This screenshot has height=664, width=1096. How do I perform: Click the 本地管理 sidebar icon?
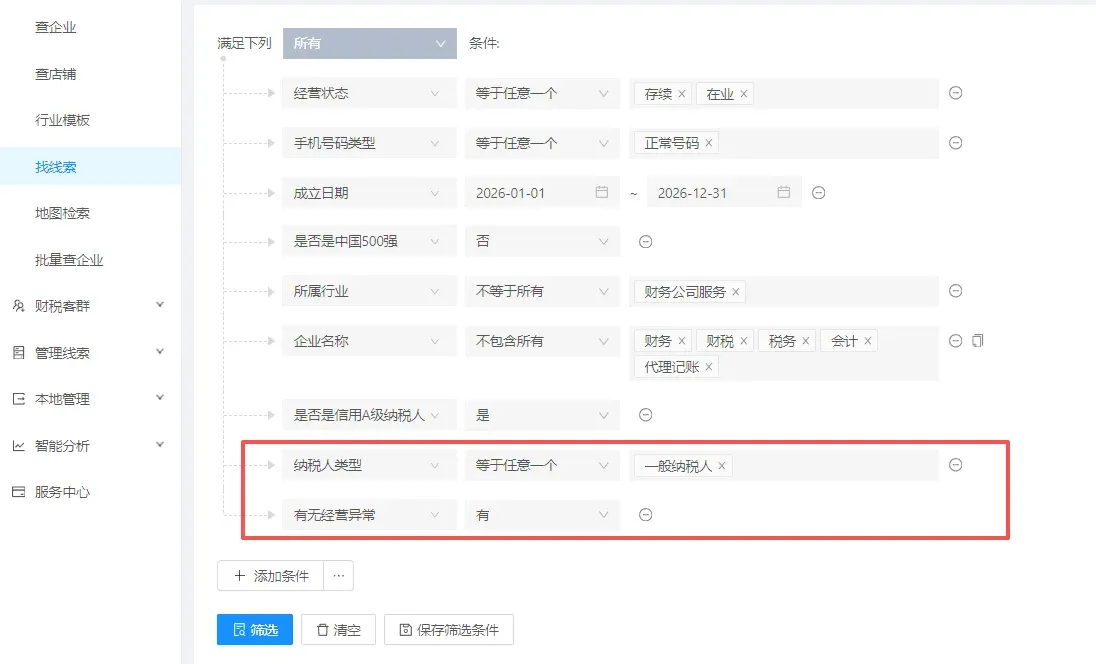pyautogui.click(x=19, y=398)
